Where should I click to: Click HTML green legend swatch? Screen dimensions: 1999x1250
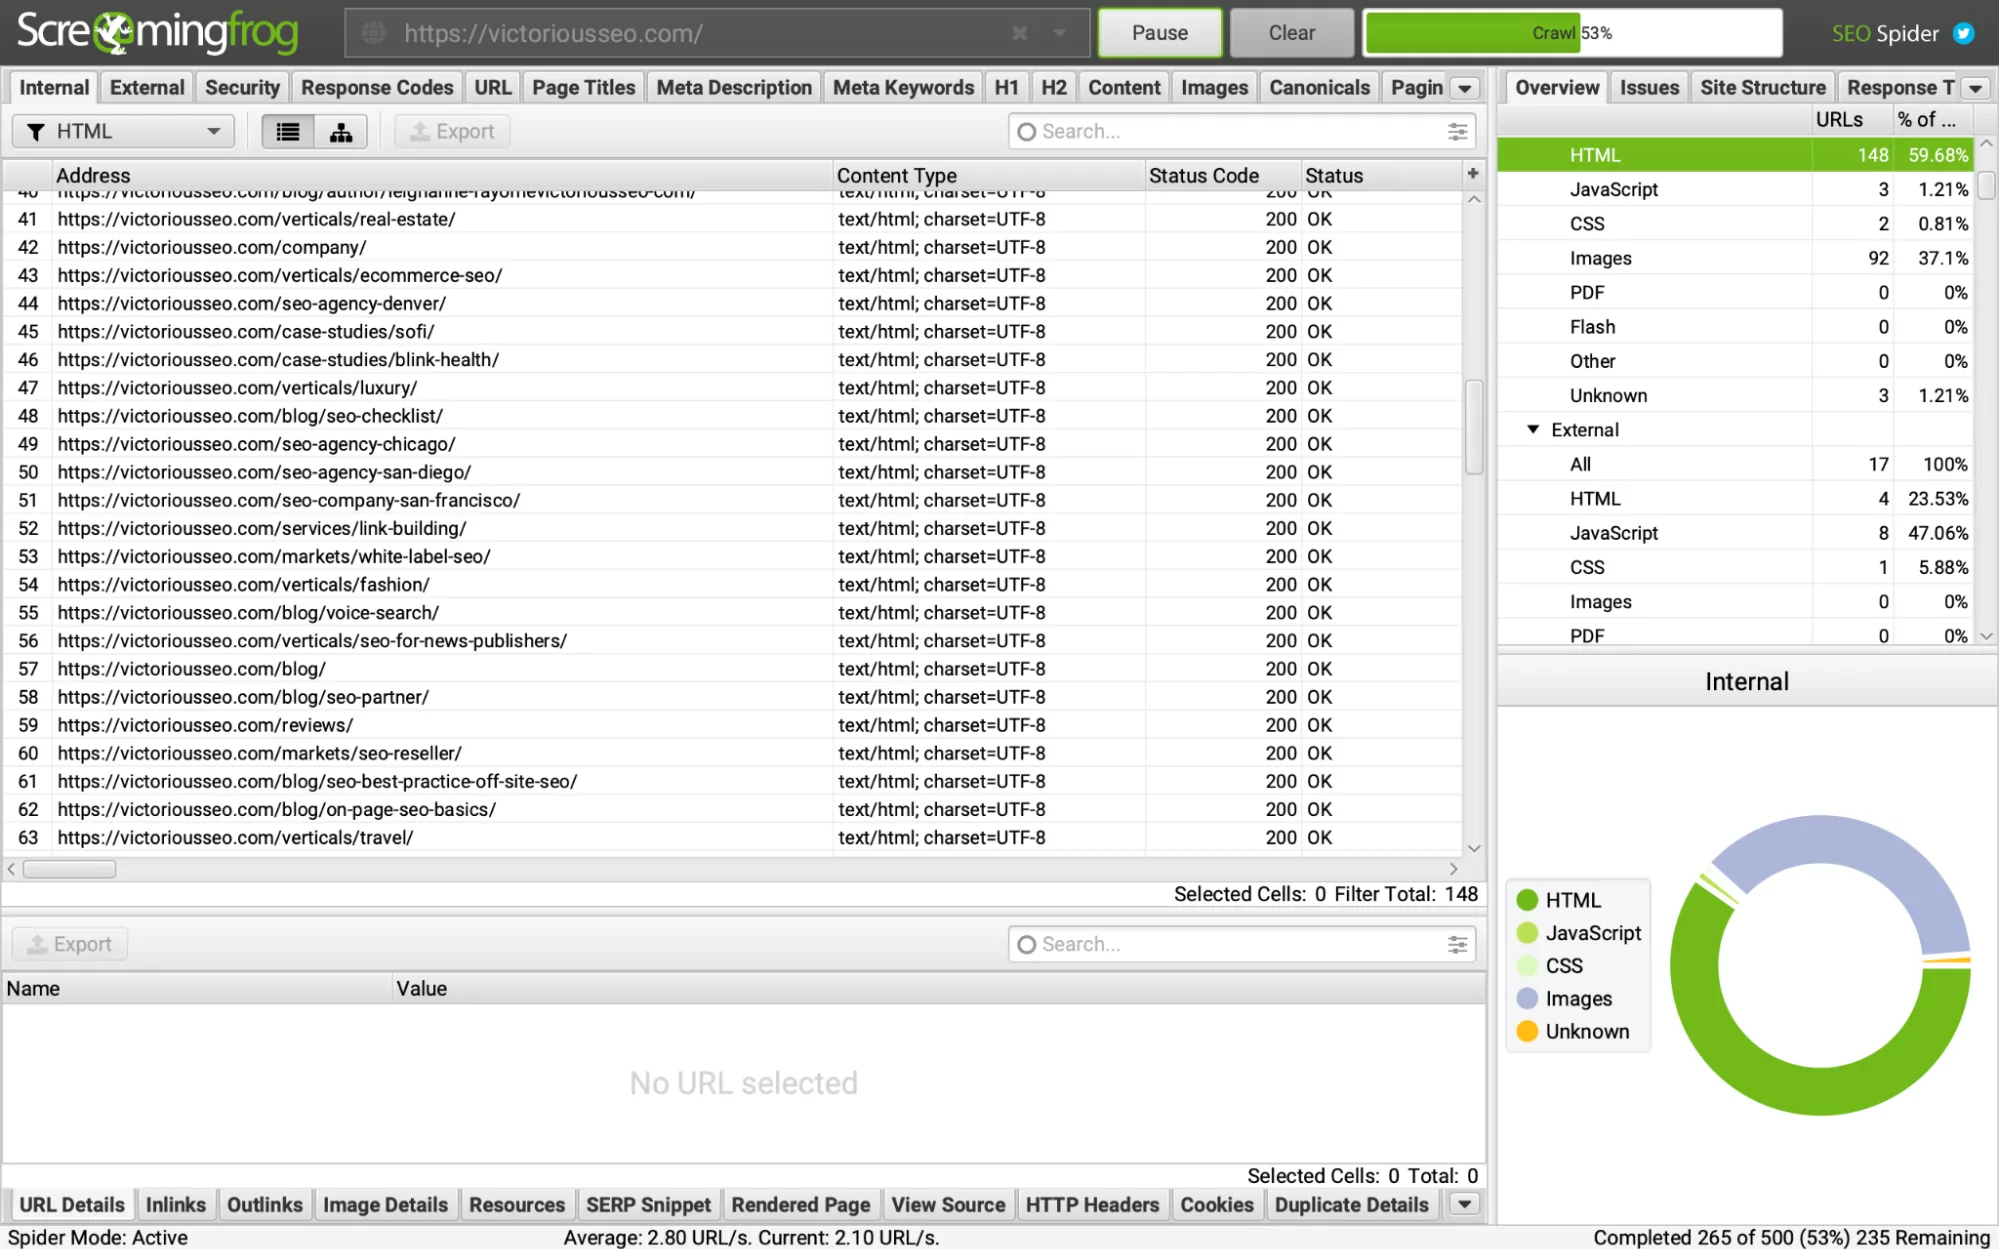pos(1527,900)
